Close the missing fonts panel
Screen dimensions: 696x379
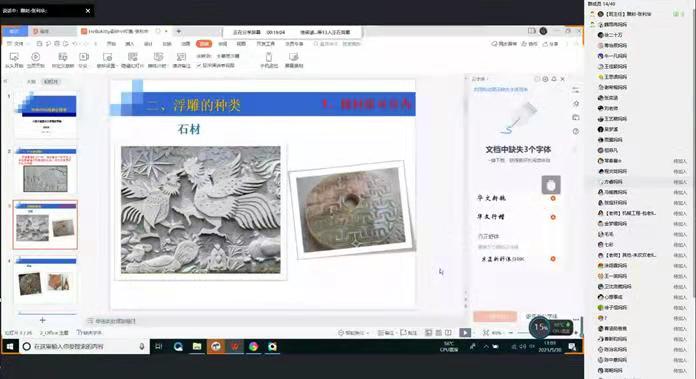[x=562, y=79]
